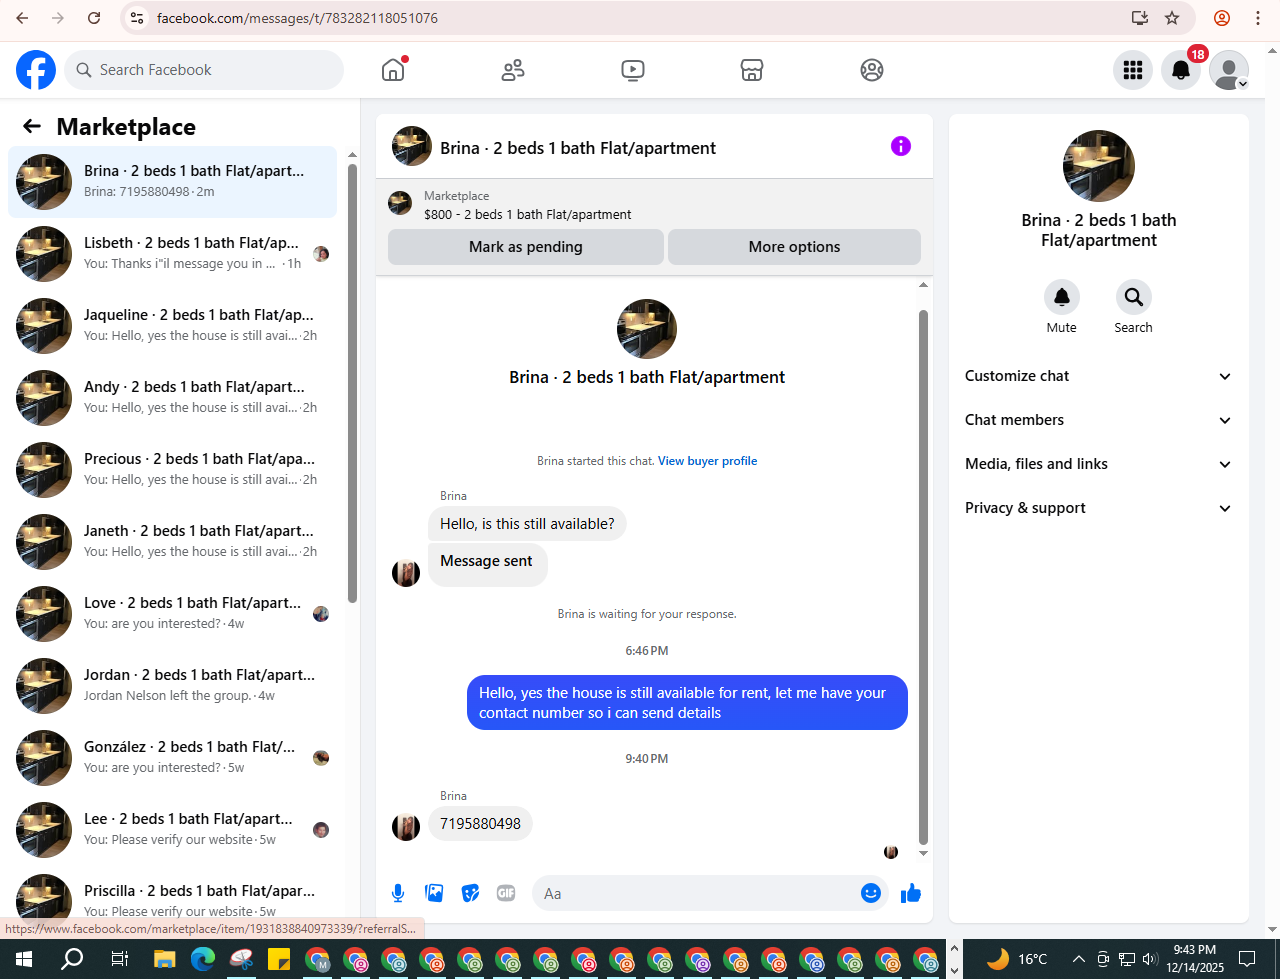
Task: Open the González conversation
Action: pyautogui.click(x=172, y=758)
